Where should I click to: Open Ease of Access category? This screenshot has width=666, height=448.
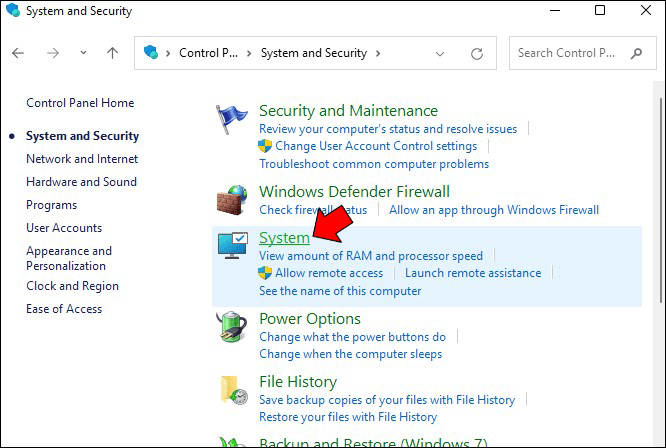(64, 309)
